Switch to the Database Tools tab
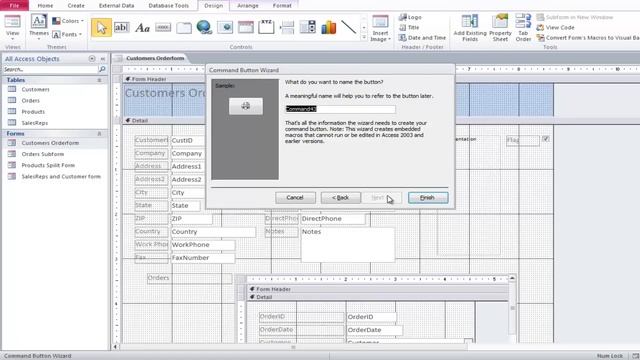The width and height of the screenshot is (640, 360). point(169,6)
